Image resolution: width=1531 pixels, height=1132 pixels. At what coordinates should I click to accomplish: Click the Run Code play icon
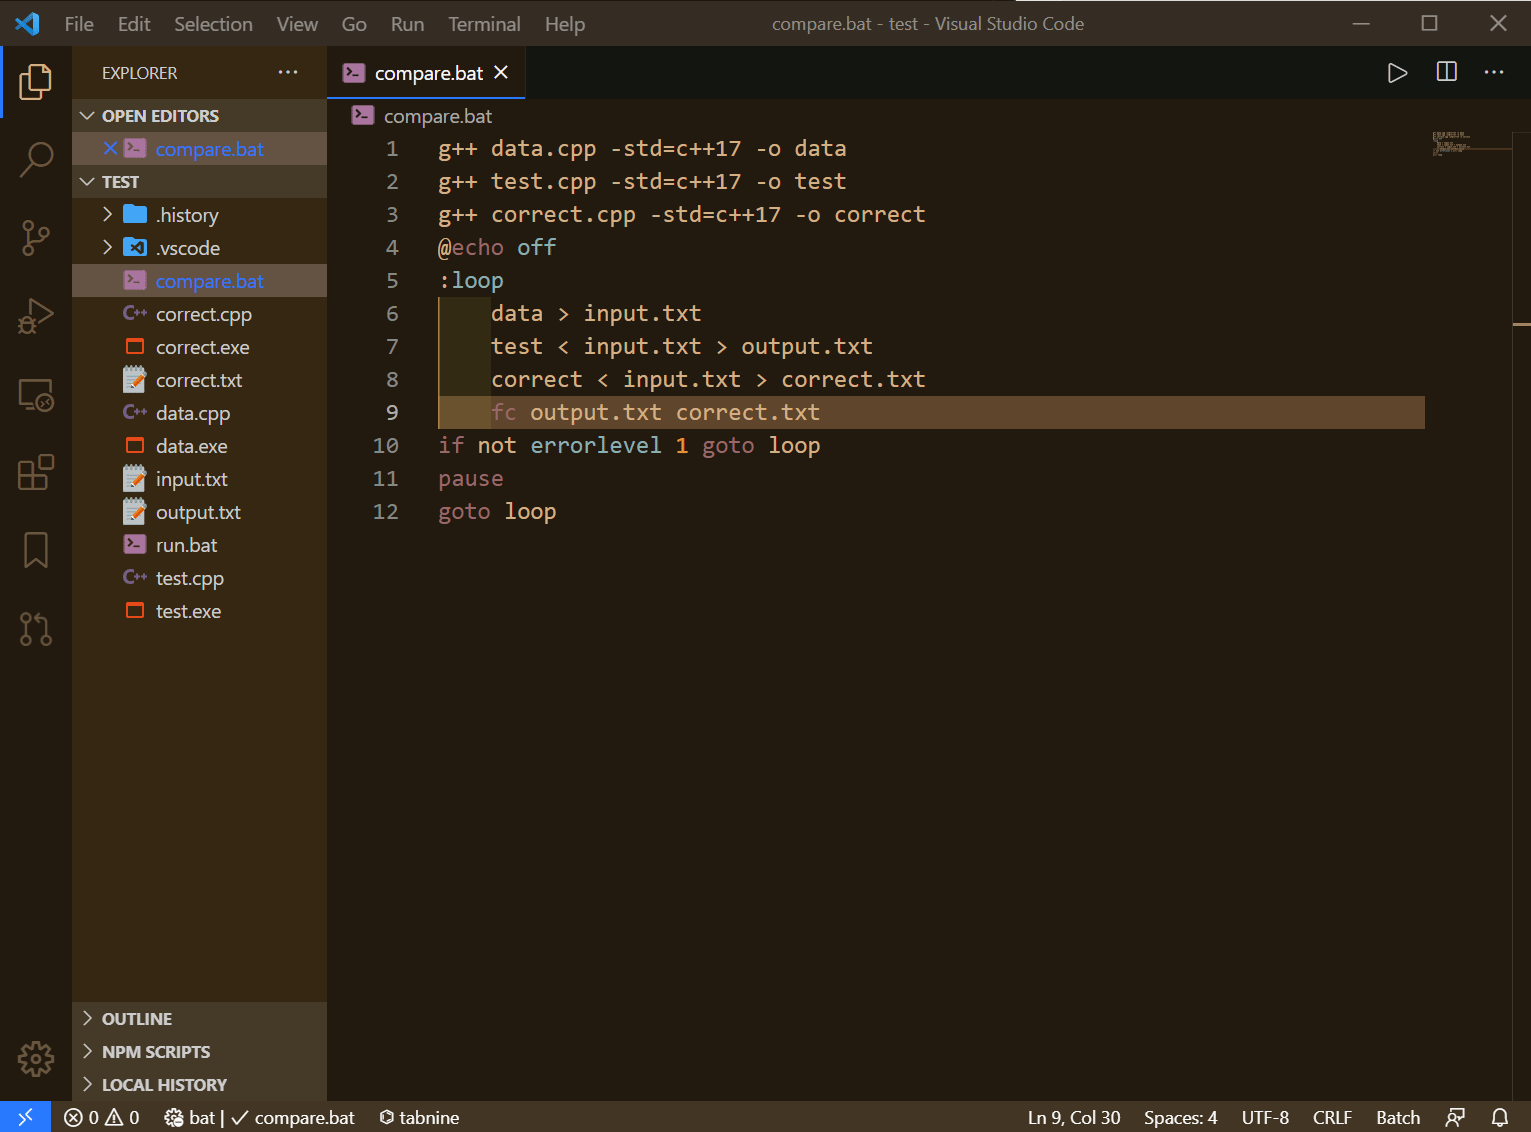coord(1397,73)
